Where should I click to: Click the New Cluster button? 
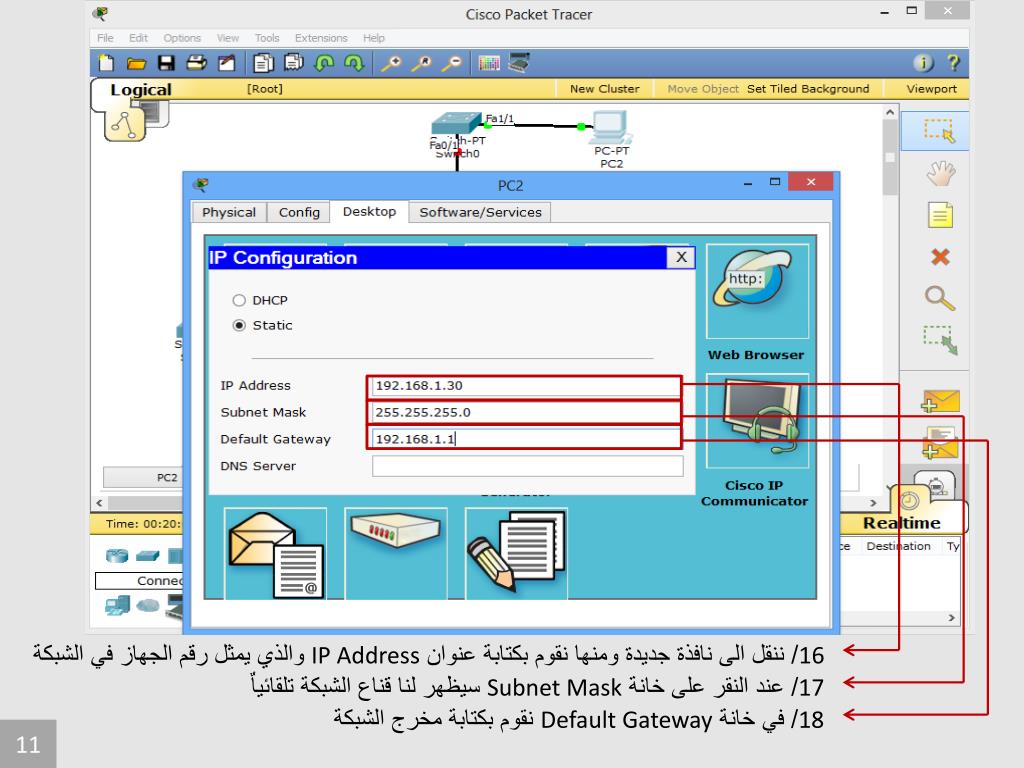[604, 89]
